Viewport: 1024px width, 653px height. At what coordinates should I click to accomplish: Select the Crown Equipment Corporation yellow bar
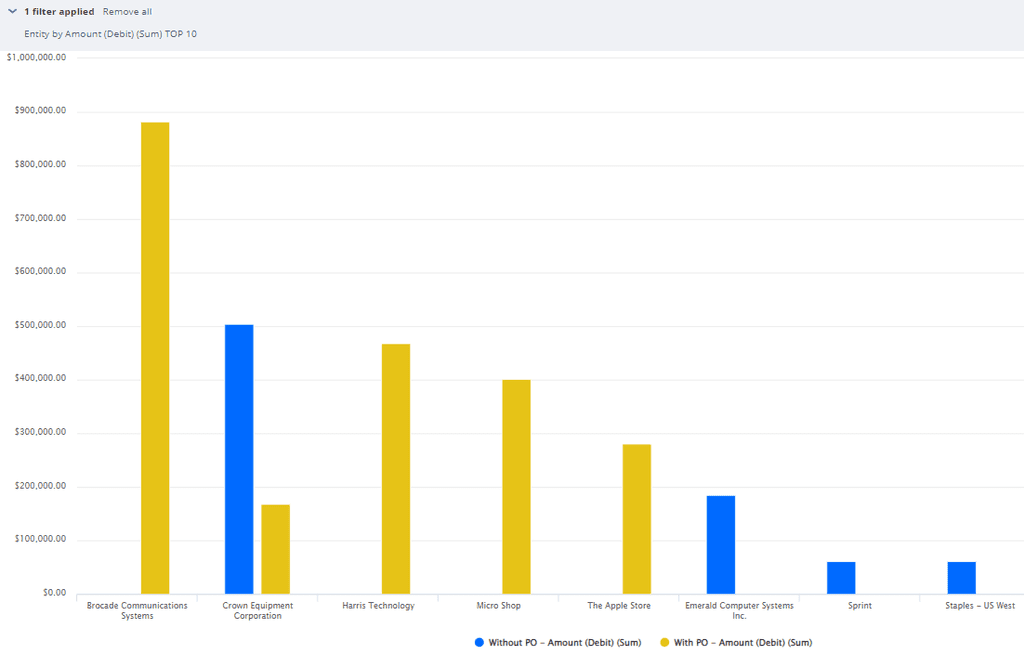[x=276, y=549]
